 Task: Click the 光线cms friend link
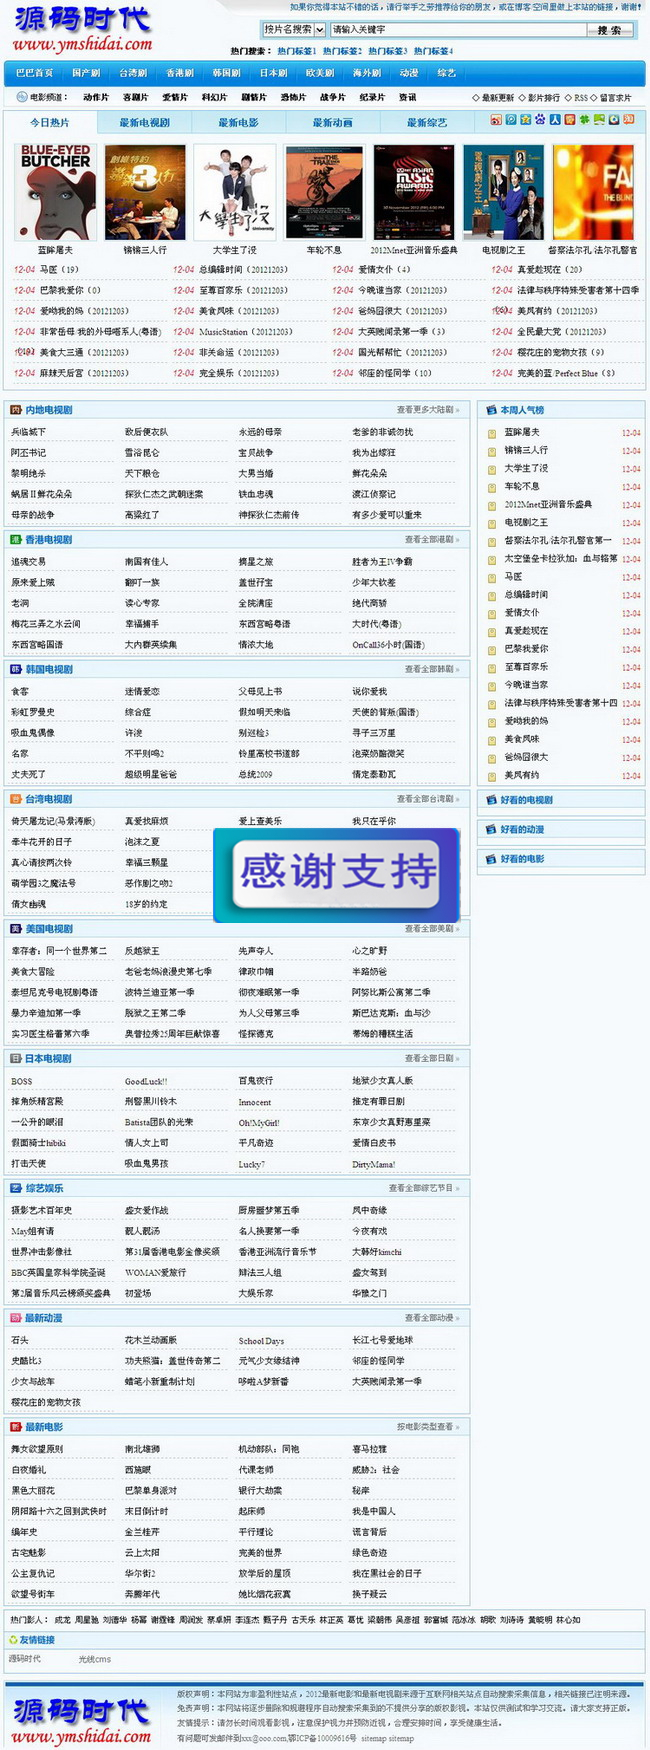point(95,1659)
